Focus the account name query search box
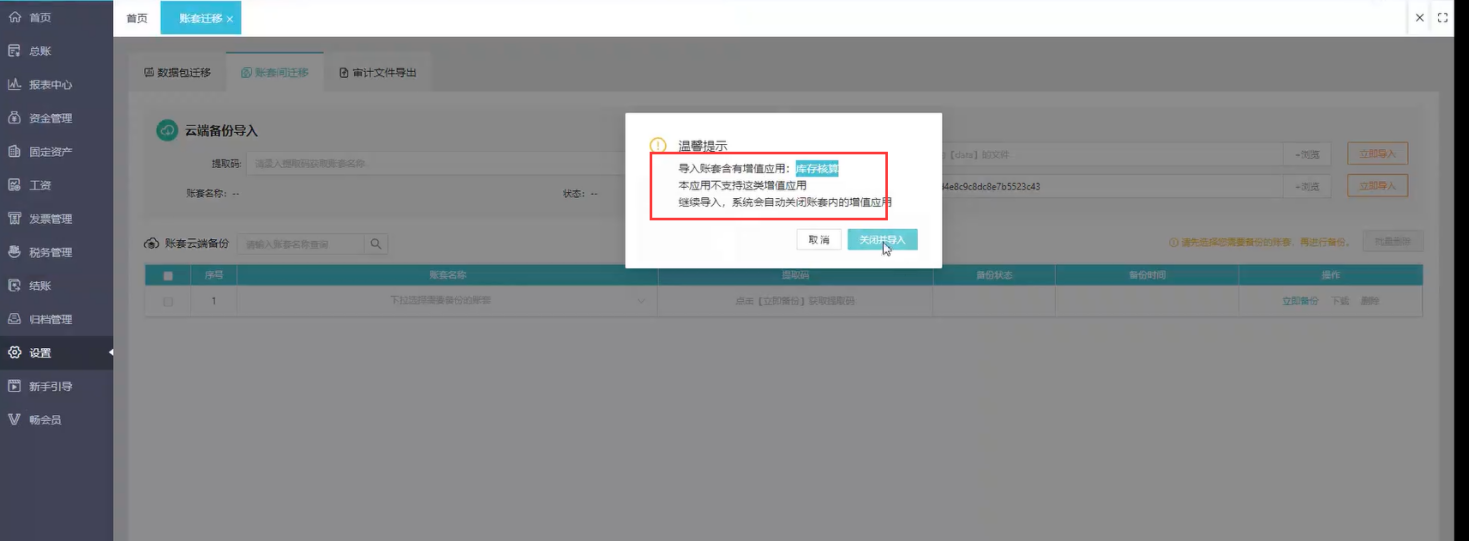This screenshot has height=541, width=1469. click(x=301, y=244)
